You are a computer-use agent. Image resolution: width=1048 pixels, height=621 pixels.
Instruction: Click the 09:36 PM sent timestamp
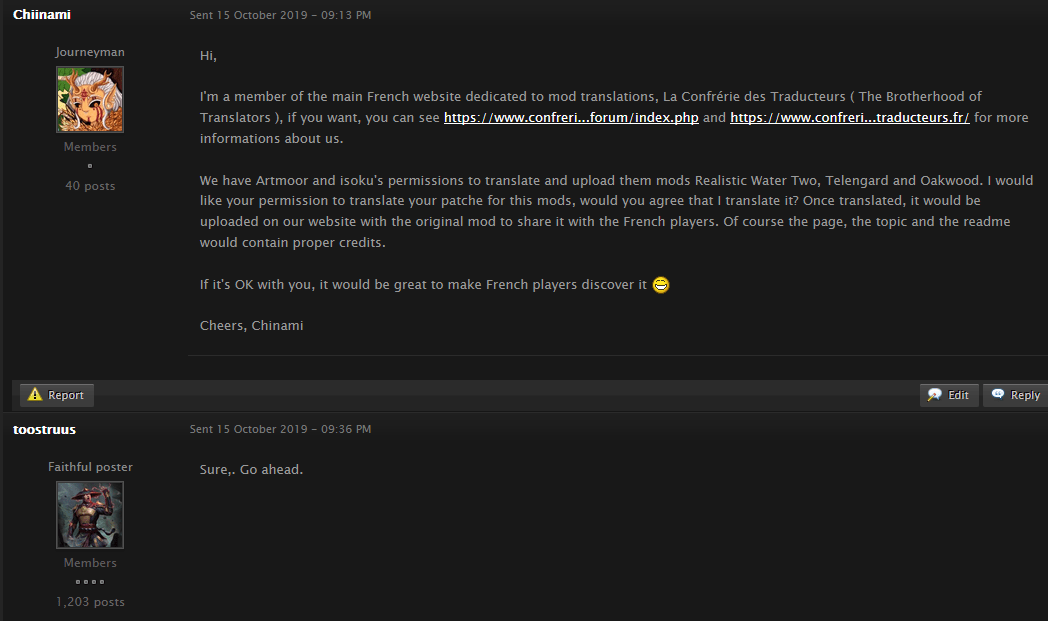pyautogui.click(x=280, y=429)
